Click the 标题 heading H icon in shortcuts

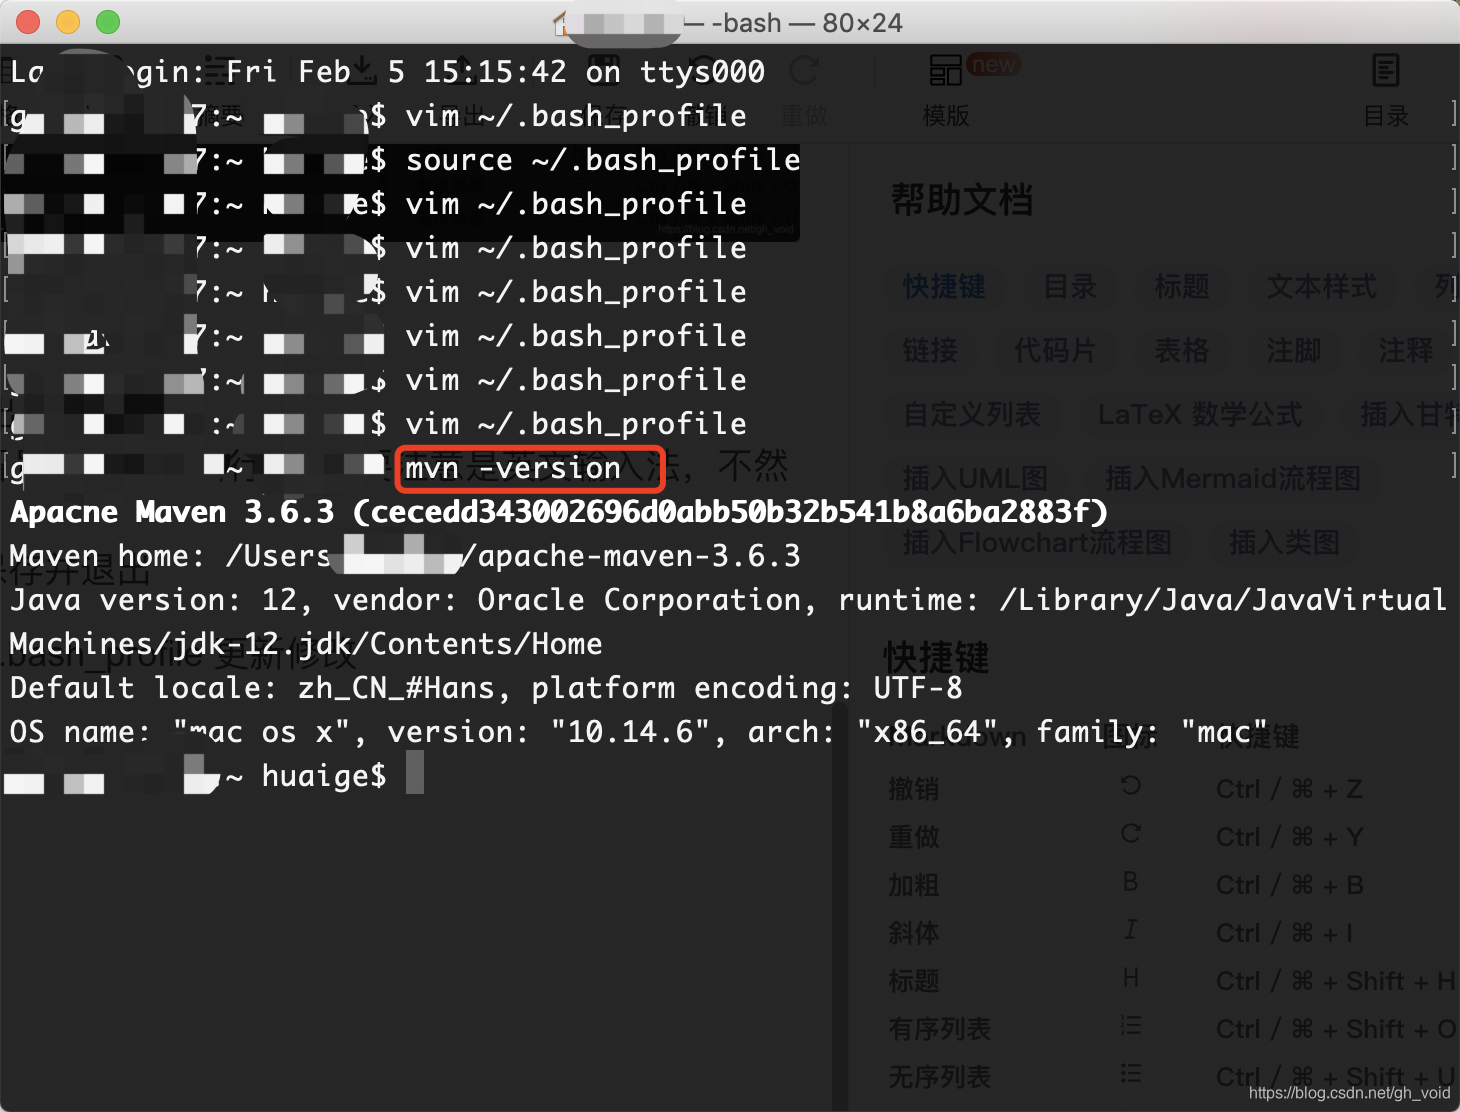point(1131,978)
